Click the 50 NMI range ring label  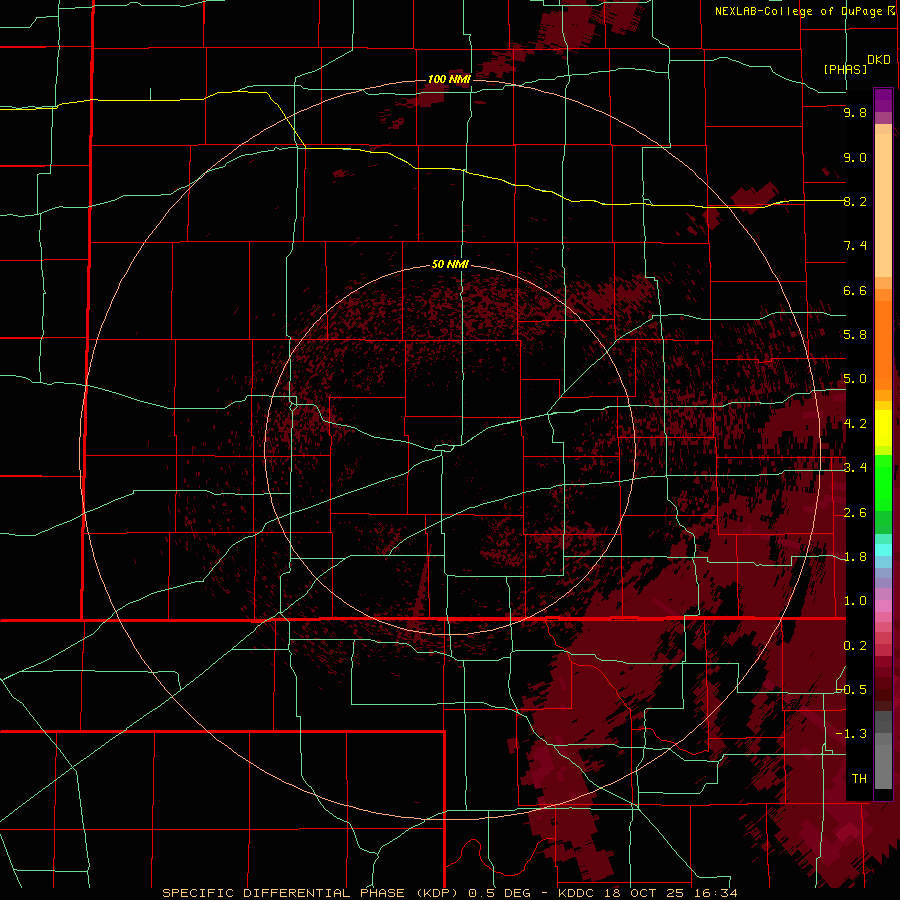tap(450, 264)
